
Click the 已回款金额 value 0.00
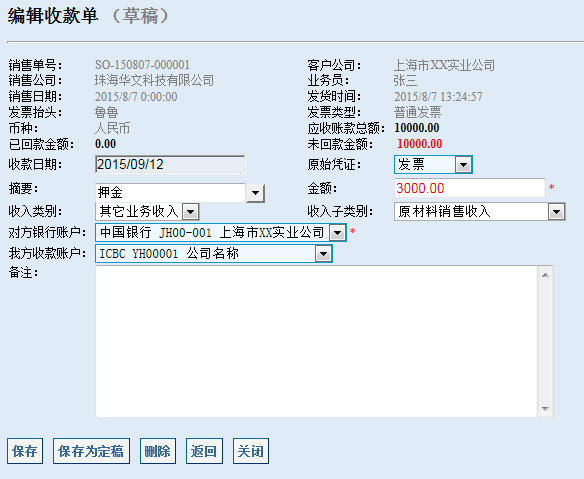coord(105,144)
